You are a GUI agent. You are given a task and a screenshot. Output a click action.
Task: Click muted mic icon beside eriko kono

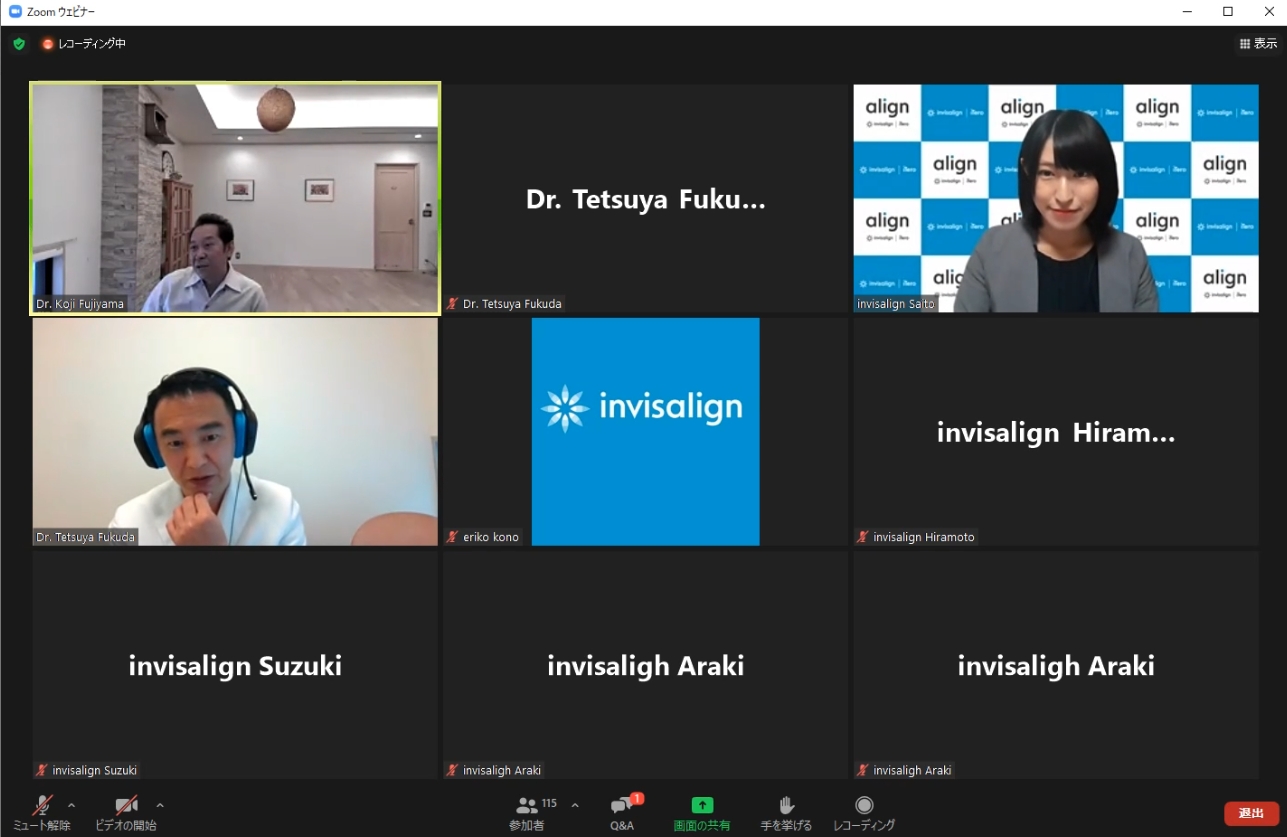tap(453, 537)
